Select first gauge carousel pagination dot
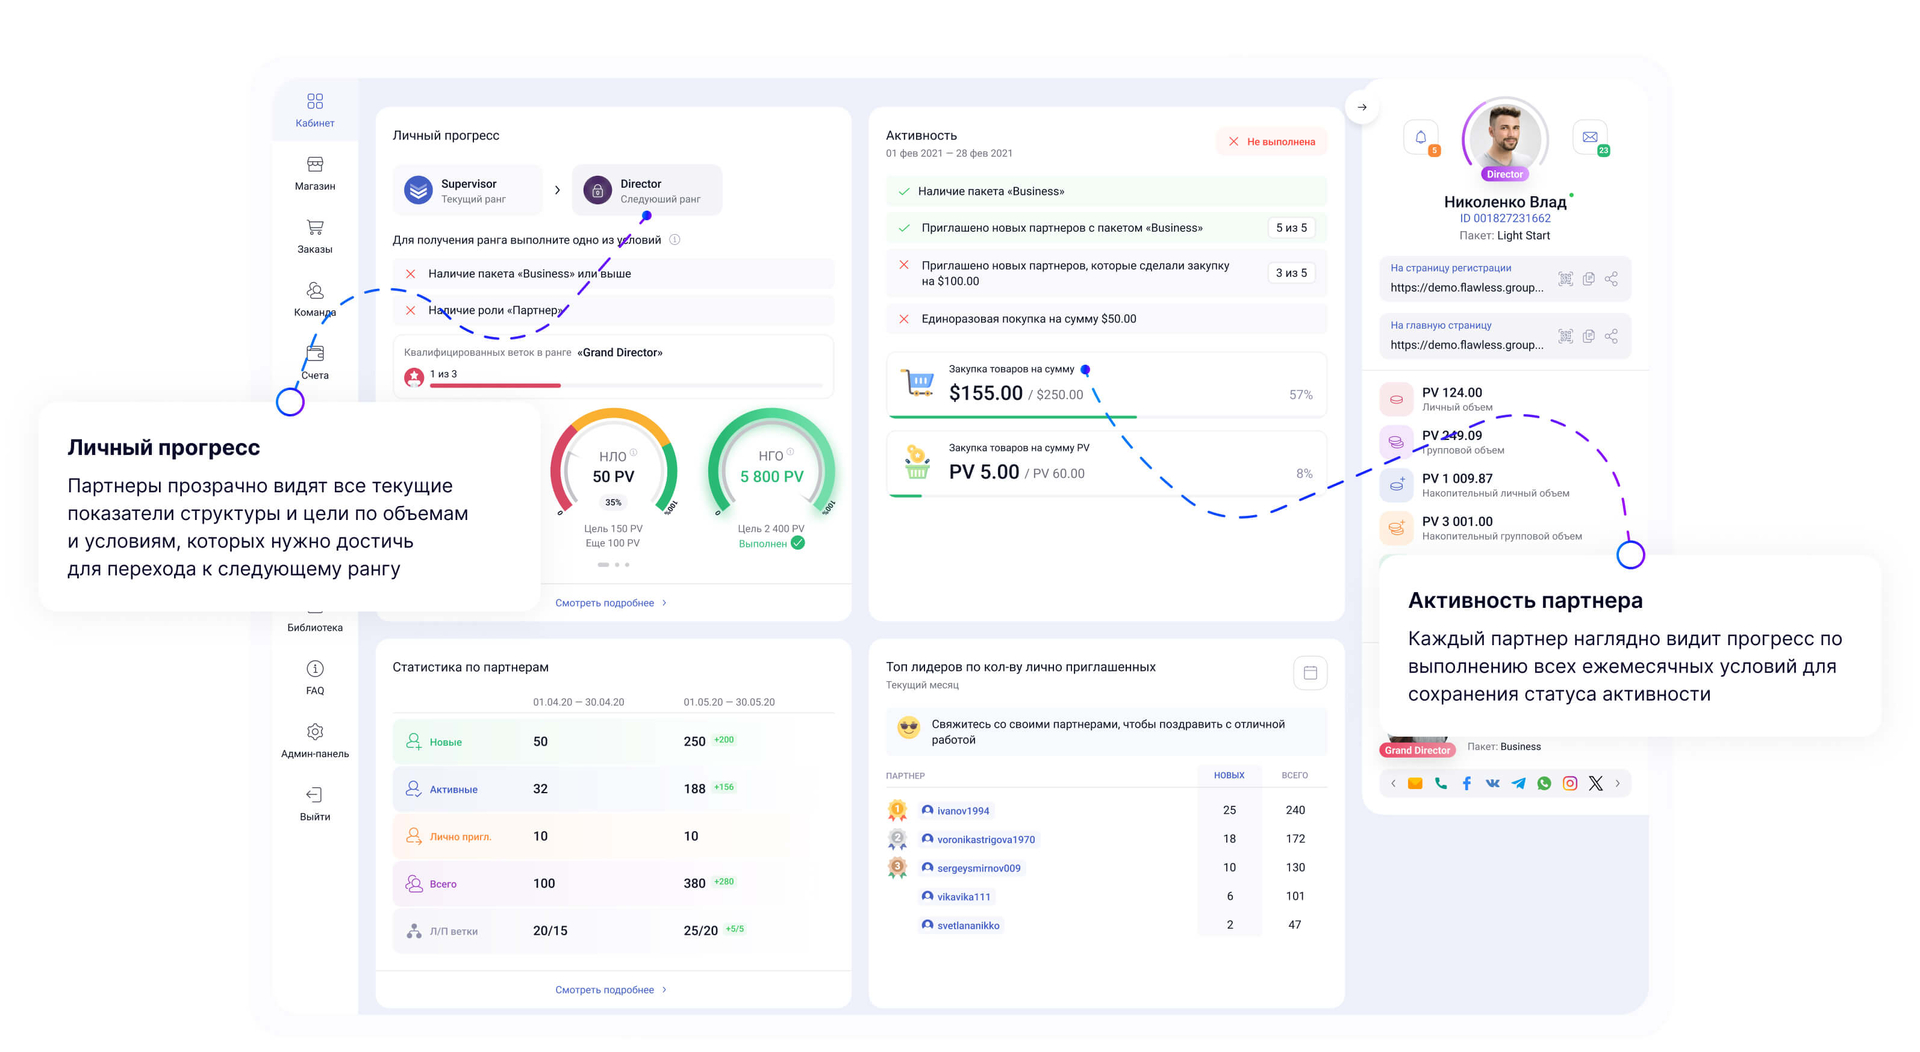This screenshot has width=1920, height=1052. point(603,565)
